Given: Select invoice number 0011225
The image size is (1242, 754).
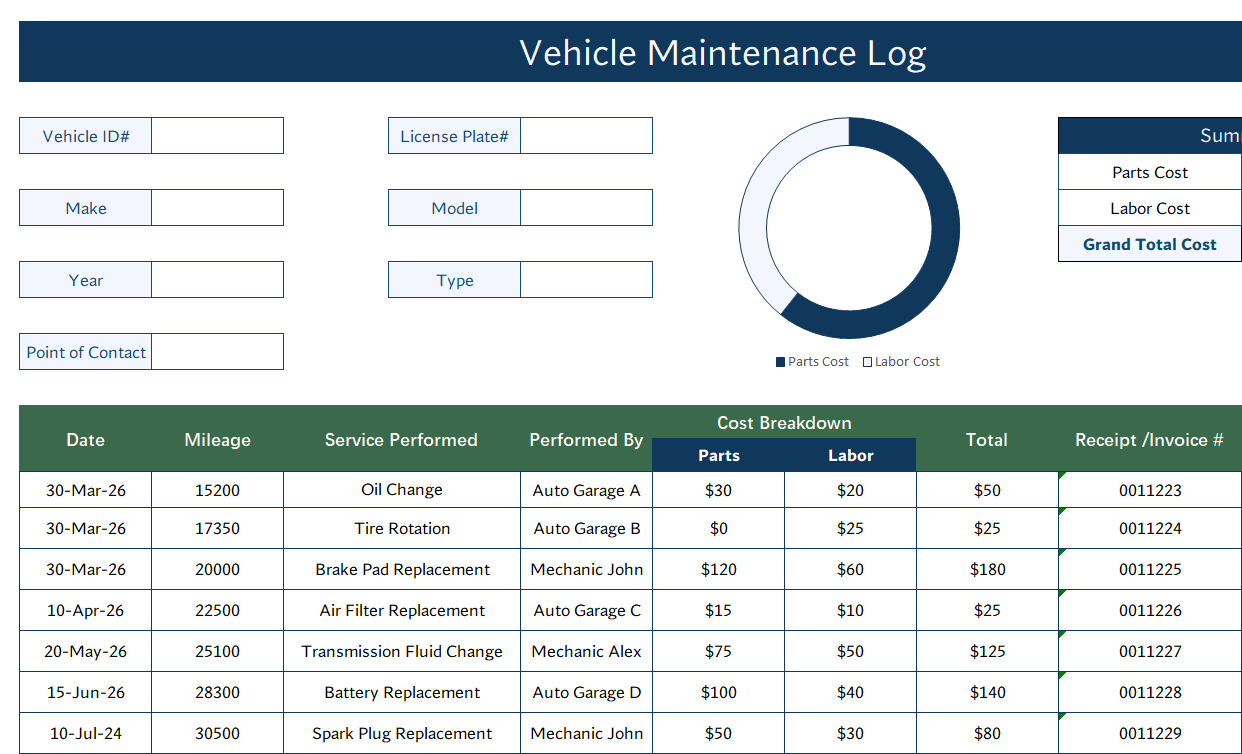Looking at the screenshot, I should (1150, 569).
